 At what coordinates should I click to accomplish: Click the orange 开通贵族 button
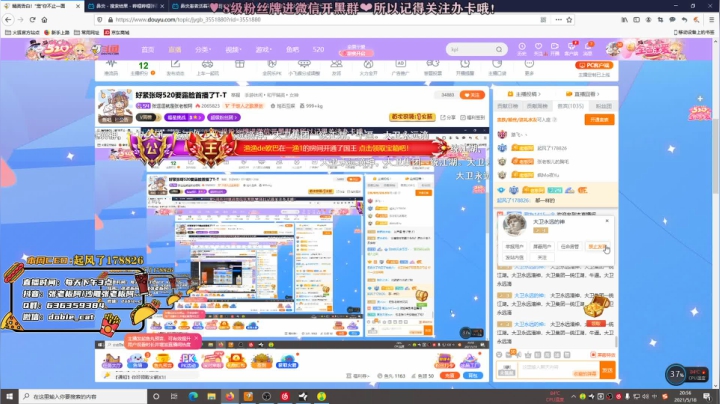[599, 119]
